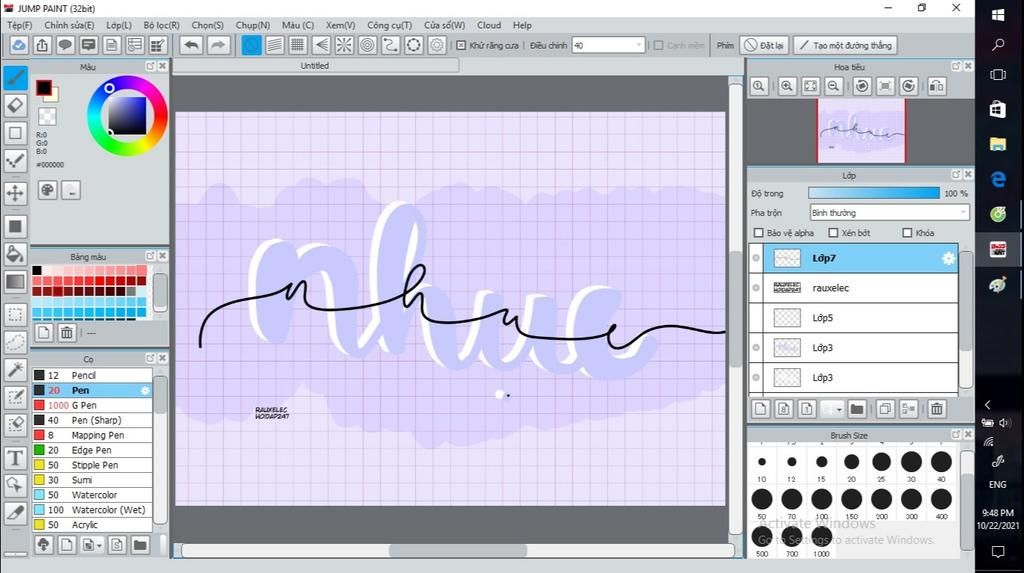Screen dimensions: 1024x573
Task: Select the Bucket fill tool
Action: pos(15,254)
